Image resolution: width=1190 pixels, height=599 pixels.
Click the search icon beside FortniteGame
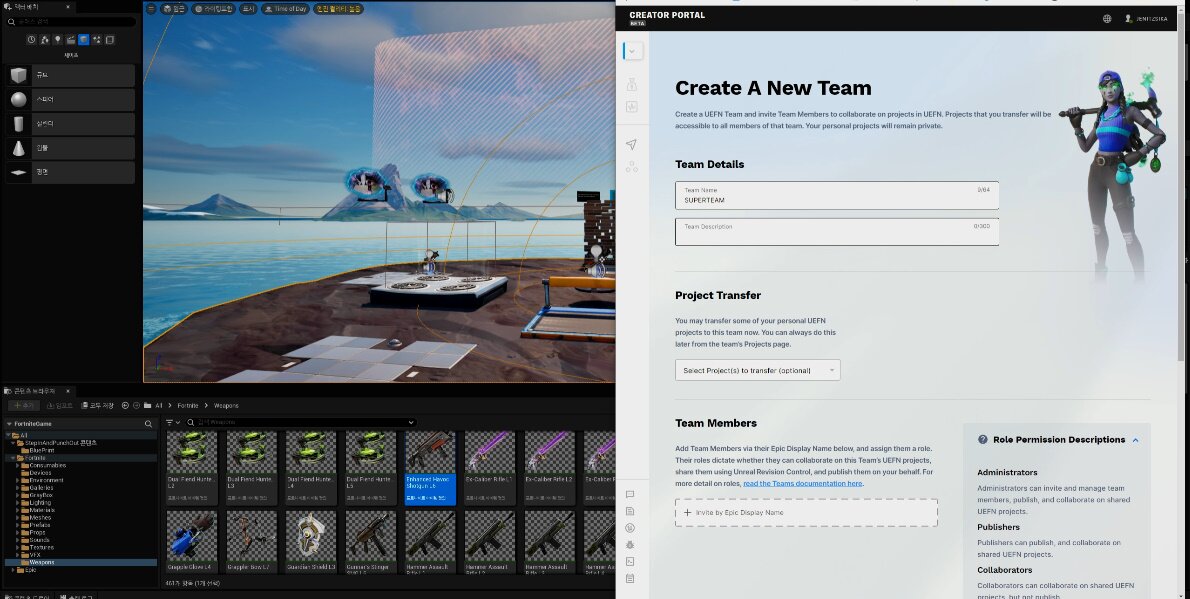(x=149, y=424)
